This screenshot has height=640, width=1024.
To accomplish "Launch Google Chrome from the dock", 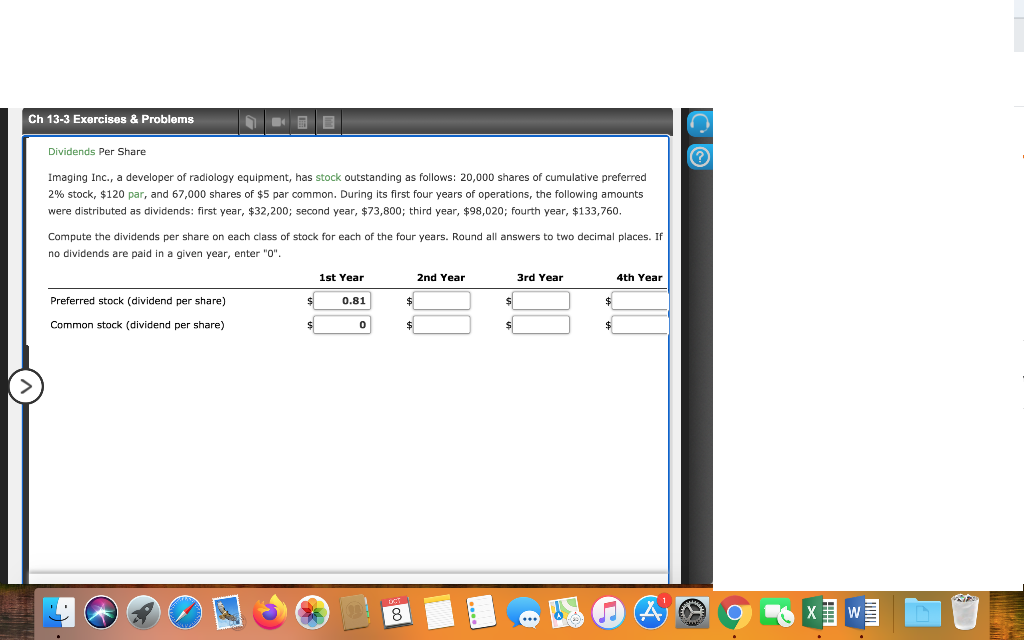I will (733, 612).
